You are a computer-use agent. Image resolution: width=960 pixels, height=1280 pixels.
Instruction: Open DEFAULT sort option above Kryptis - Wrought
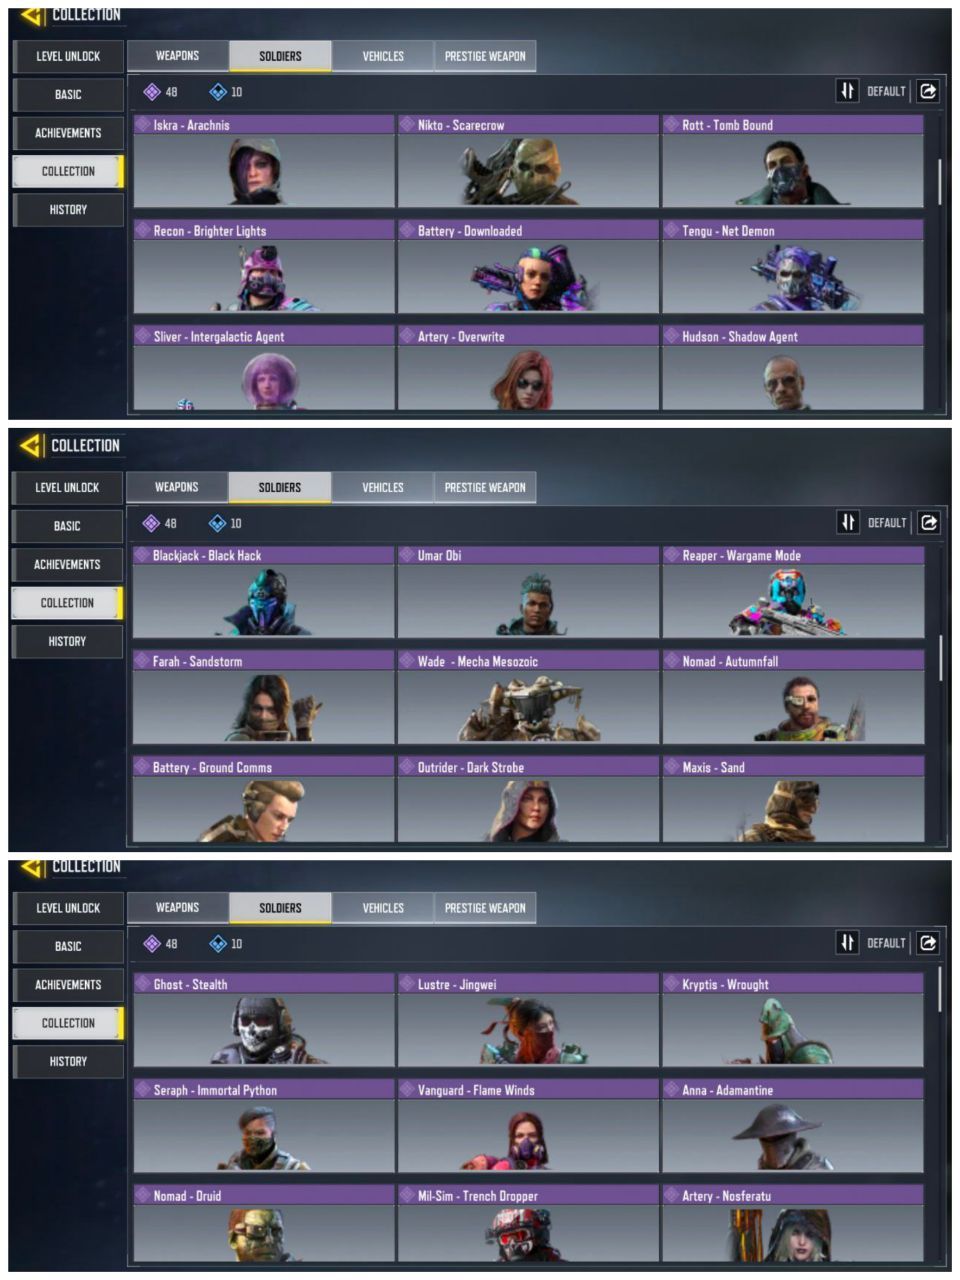click(x=886, y=943)
